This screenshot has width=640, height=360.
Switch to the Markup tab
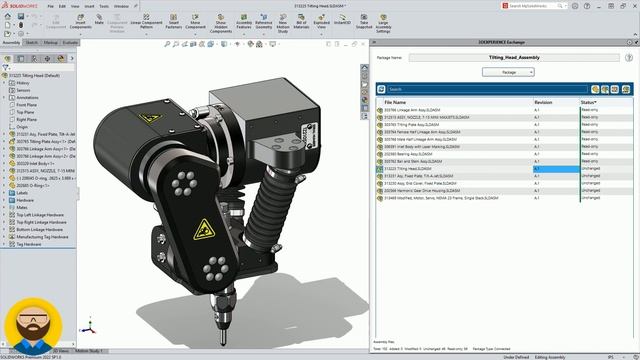(x=51, y=42)
